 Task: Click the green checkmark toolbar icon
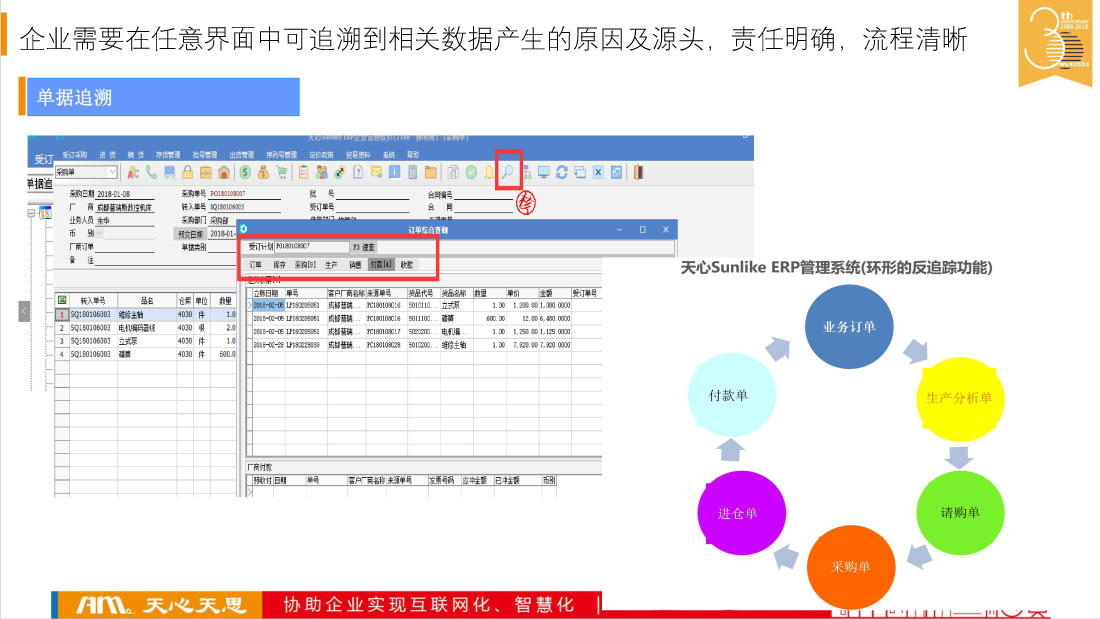click(470, 172)
